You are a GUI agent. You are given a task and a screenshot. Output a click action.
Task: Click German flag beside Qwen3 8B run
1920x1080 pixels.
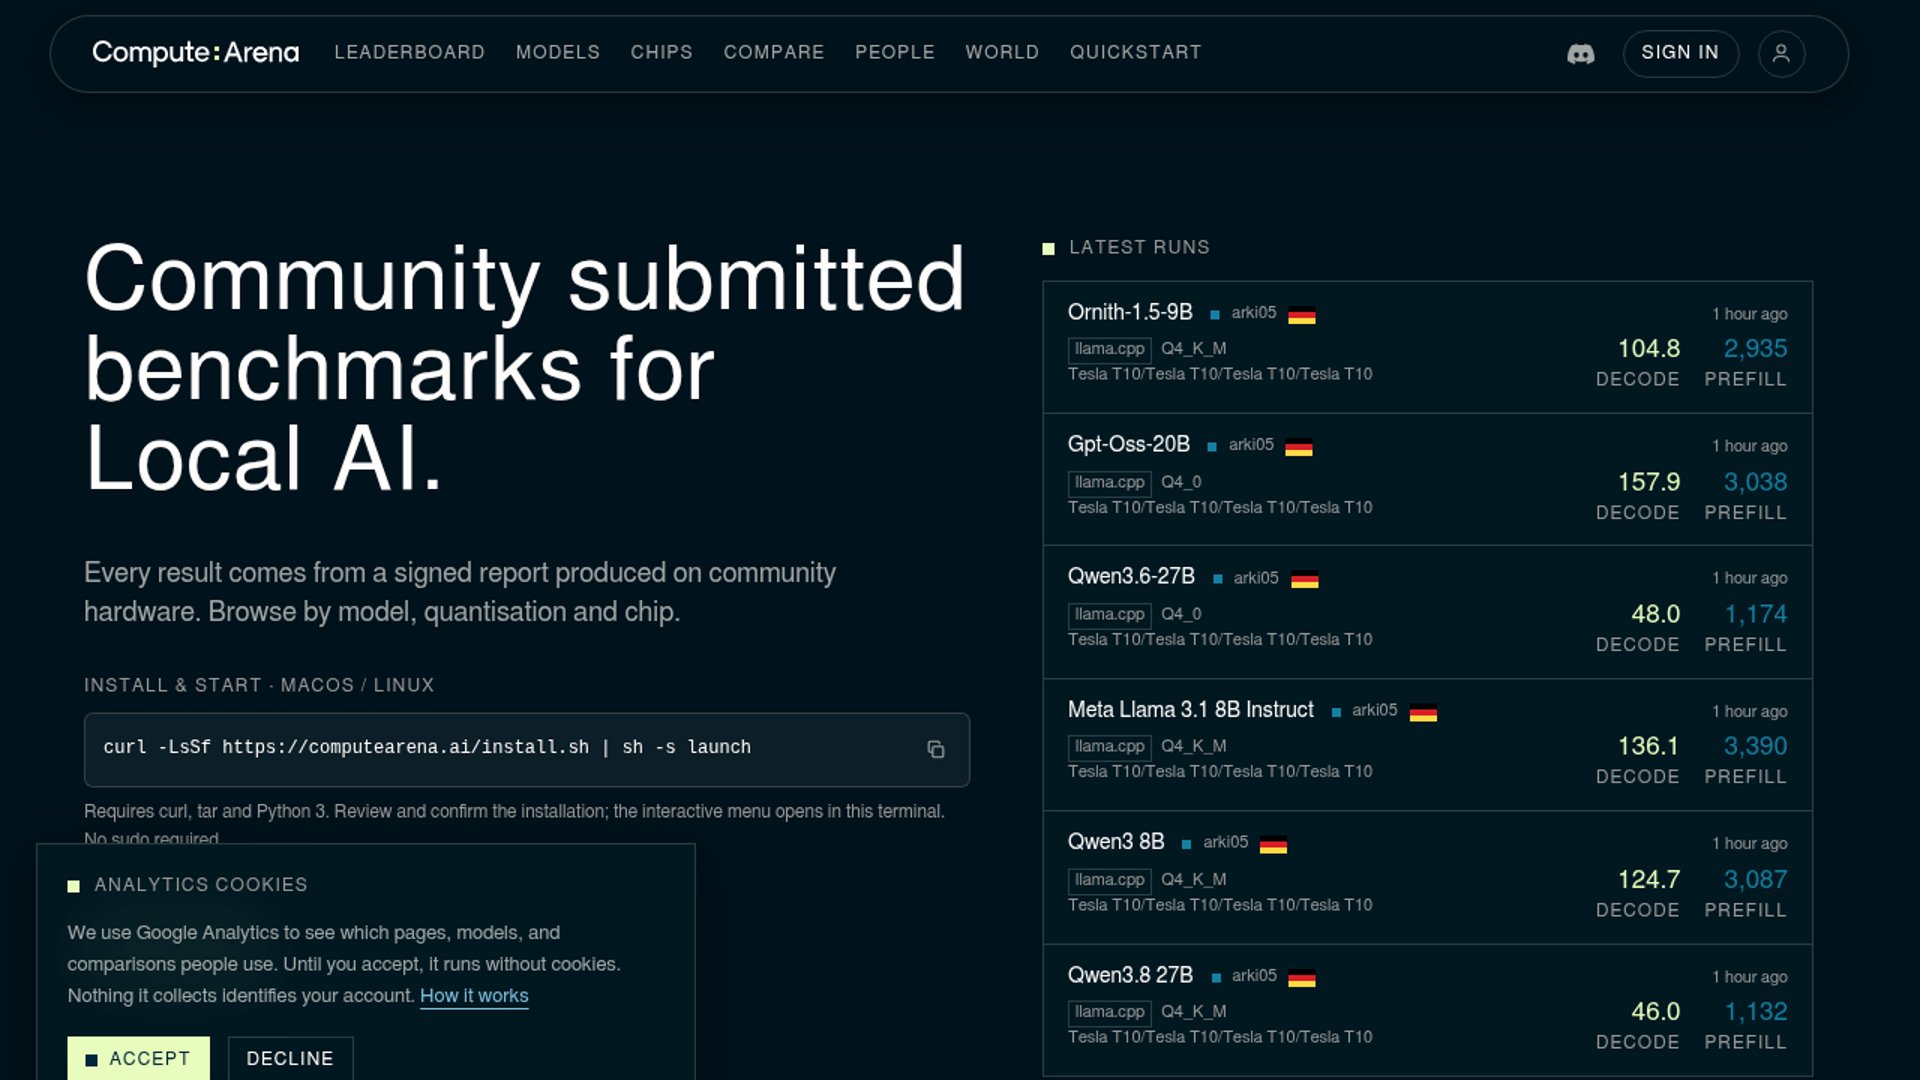tap(1273, 844)
